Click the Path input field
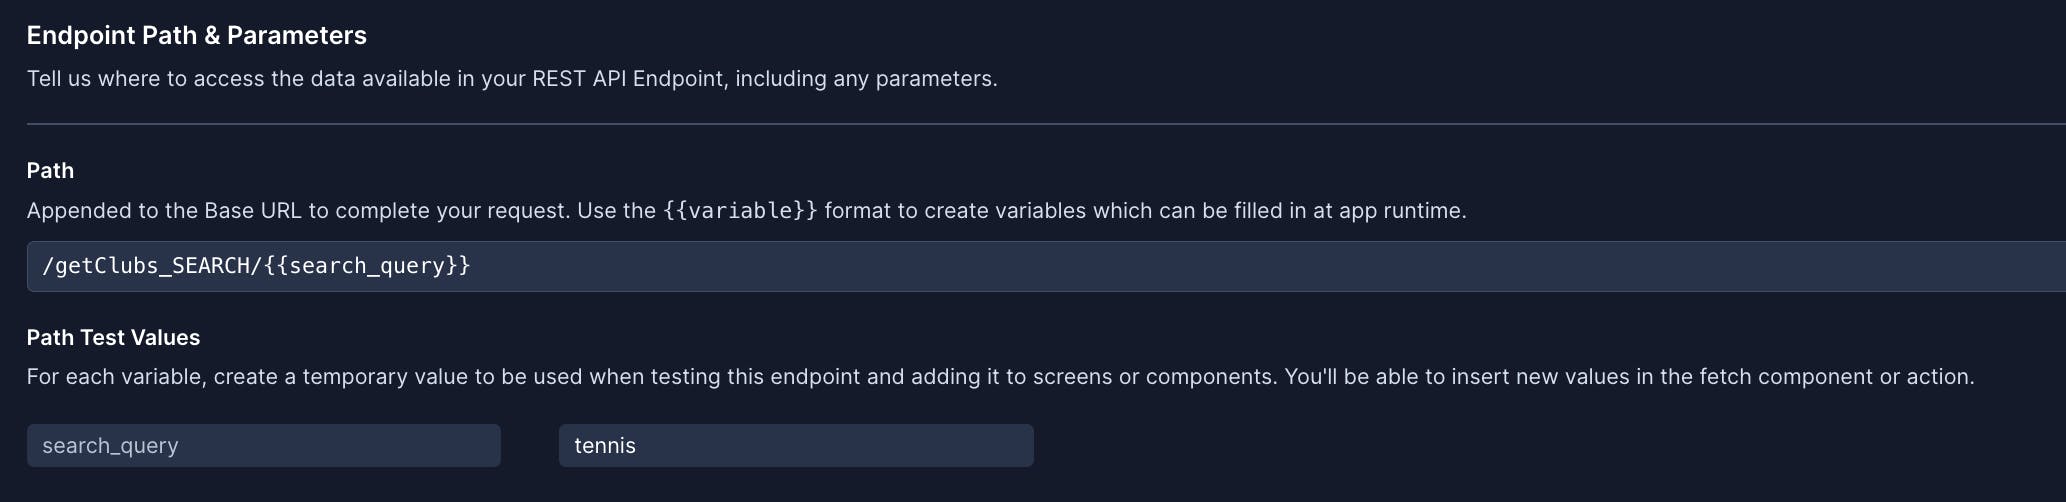 pos(1200,266)
